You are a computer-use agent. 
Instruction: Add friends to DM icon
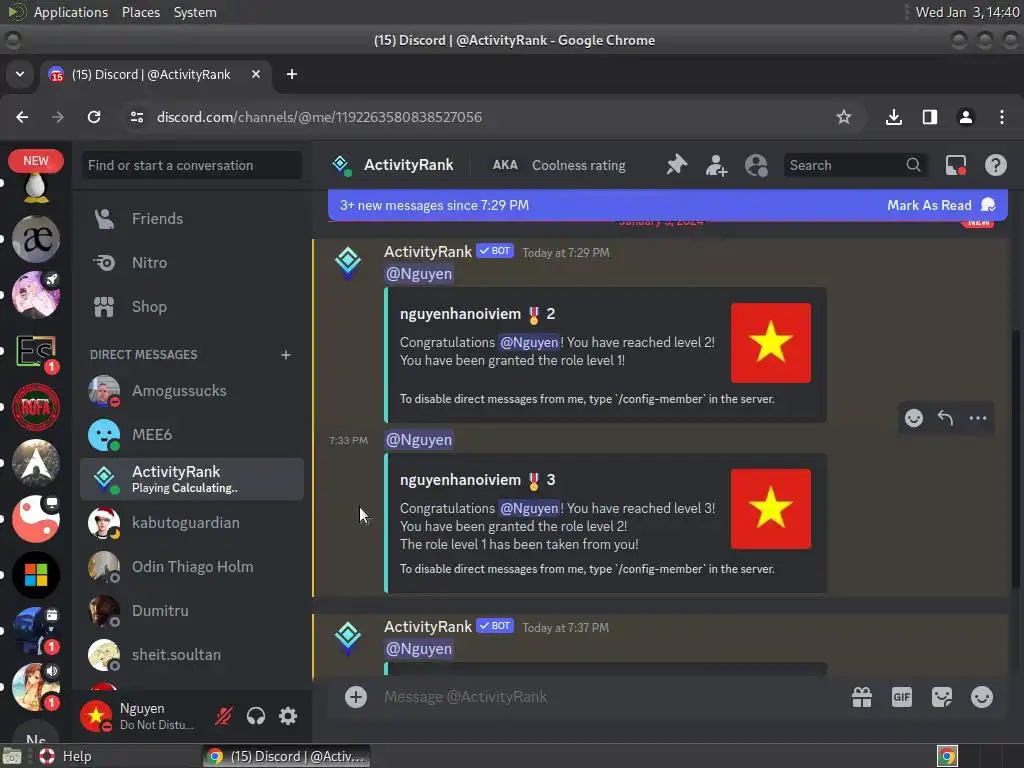(x=716, y=165)
